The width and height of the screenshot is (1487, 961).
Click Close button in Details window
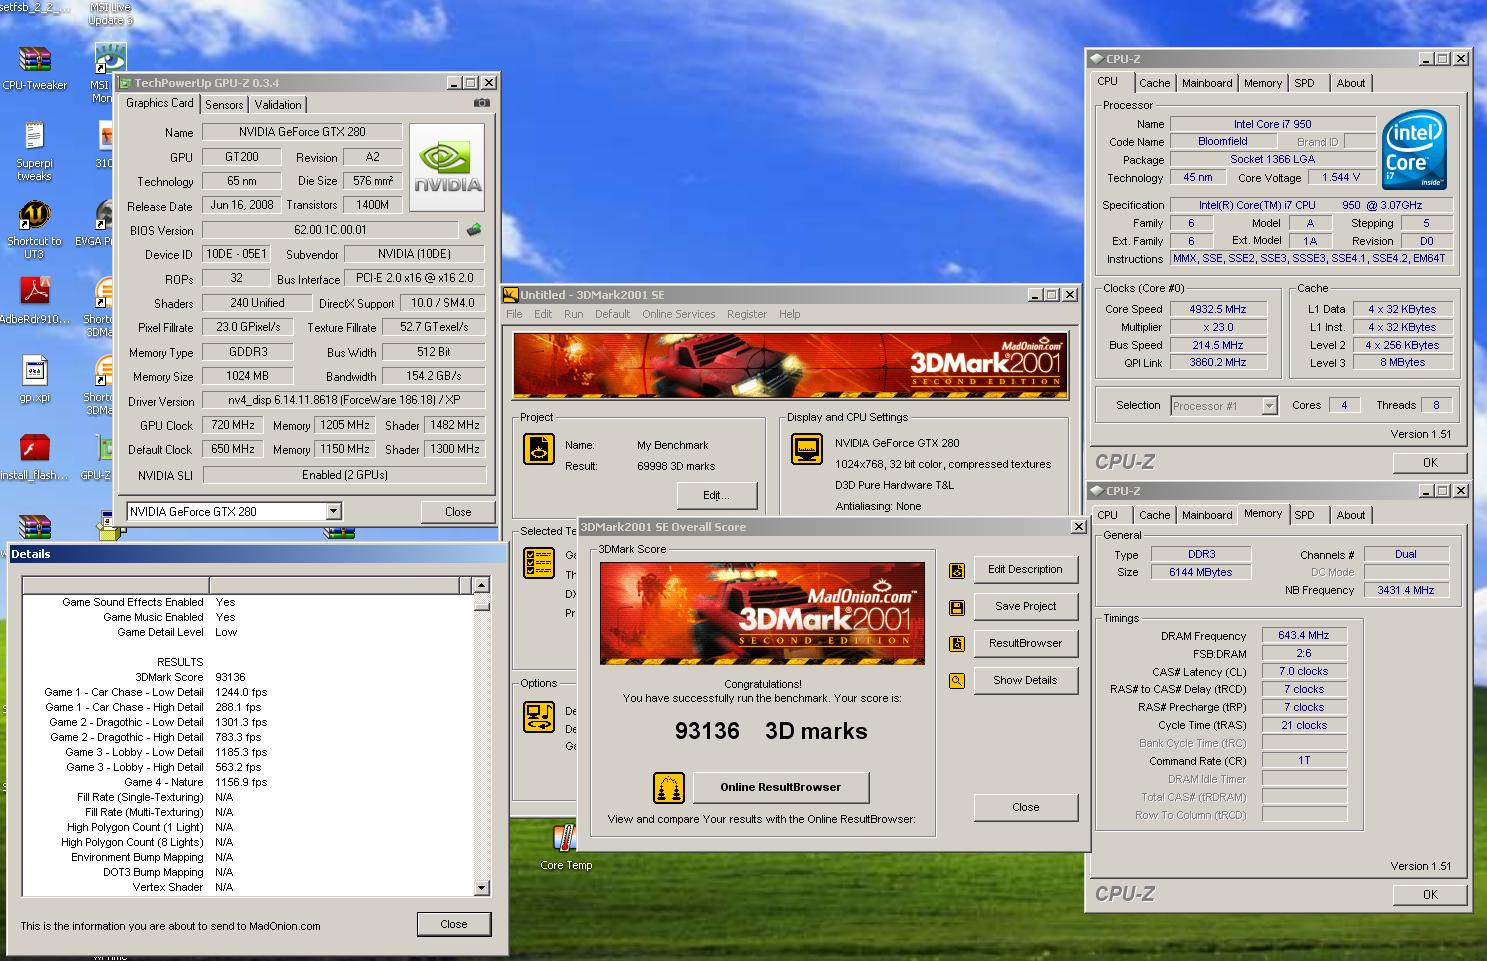(x=453, y=925)
